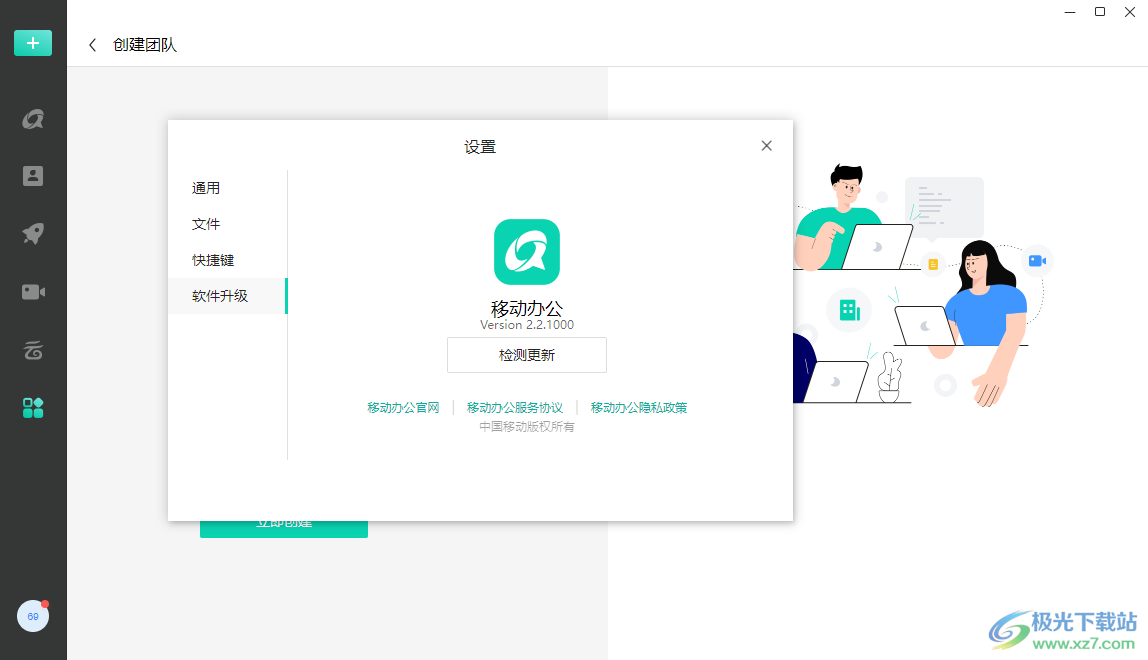Click the Version 2.2.1000 text

[527, 325]
